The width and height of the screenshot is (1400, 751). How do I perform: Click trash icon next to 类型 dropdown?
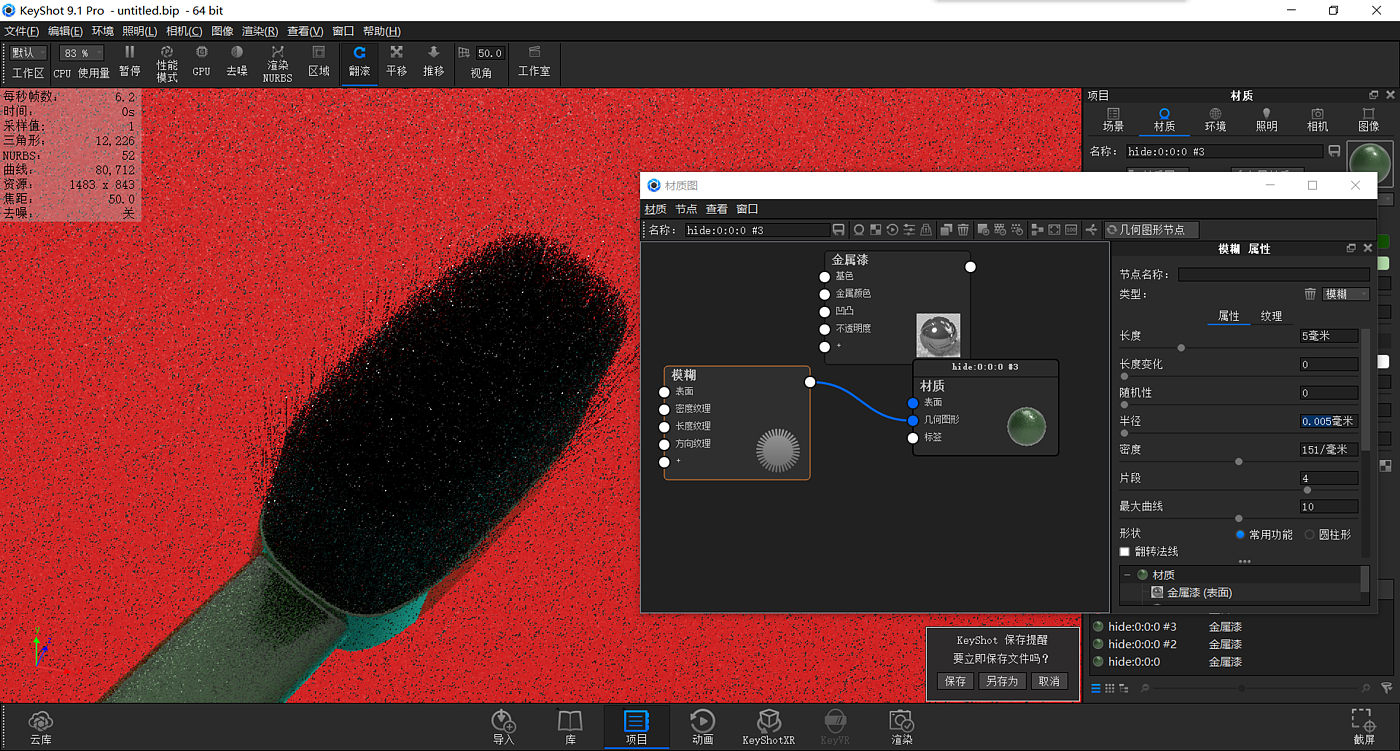click(x=1310, y=294)
